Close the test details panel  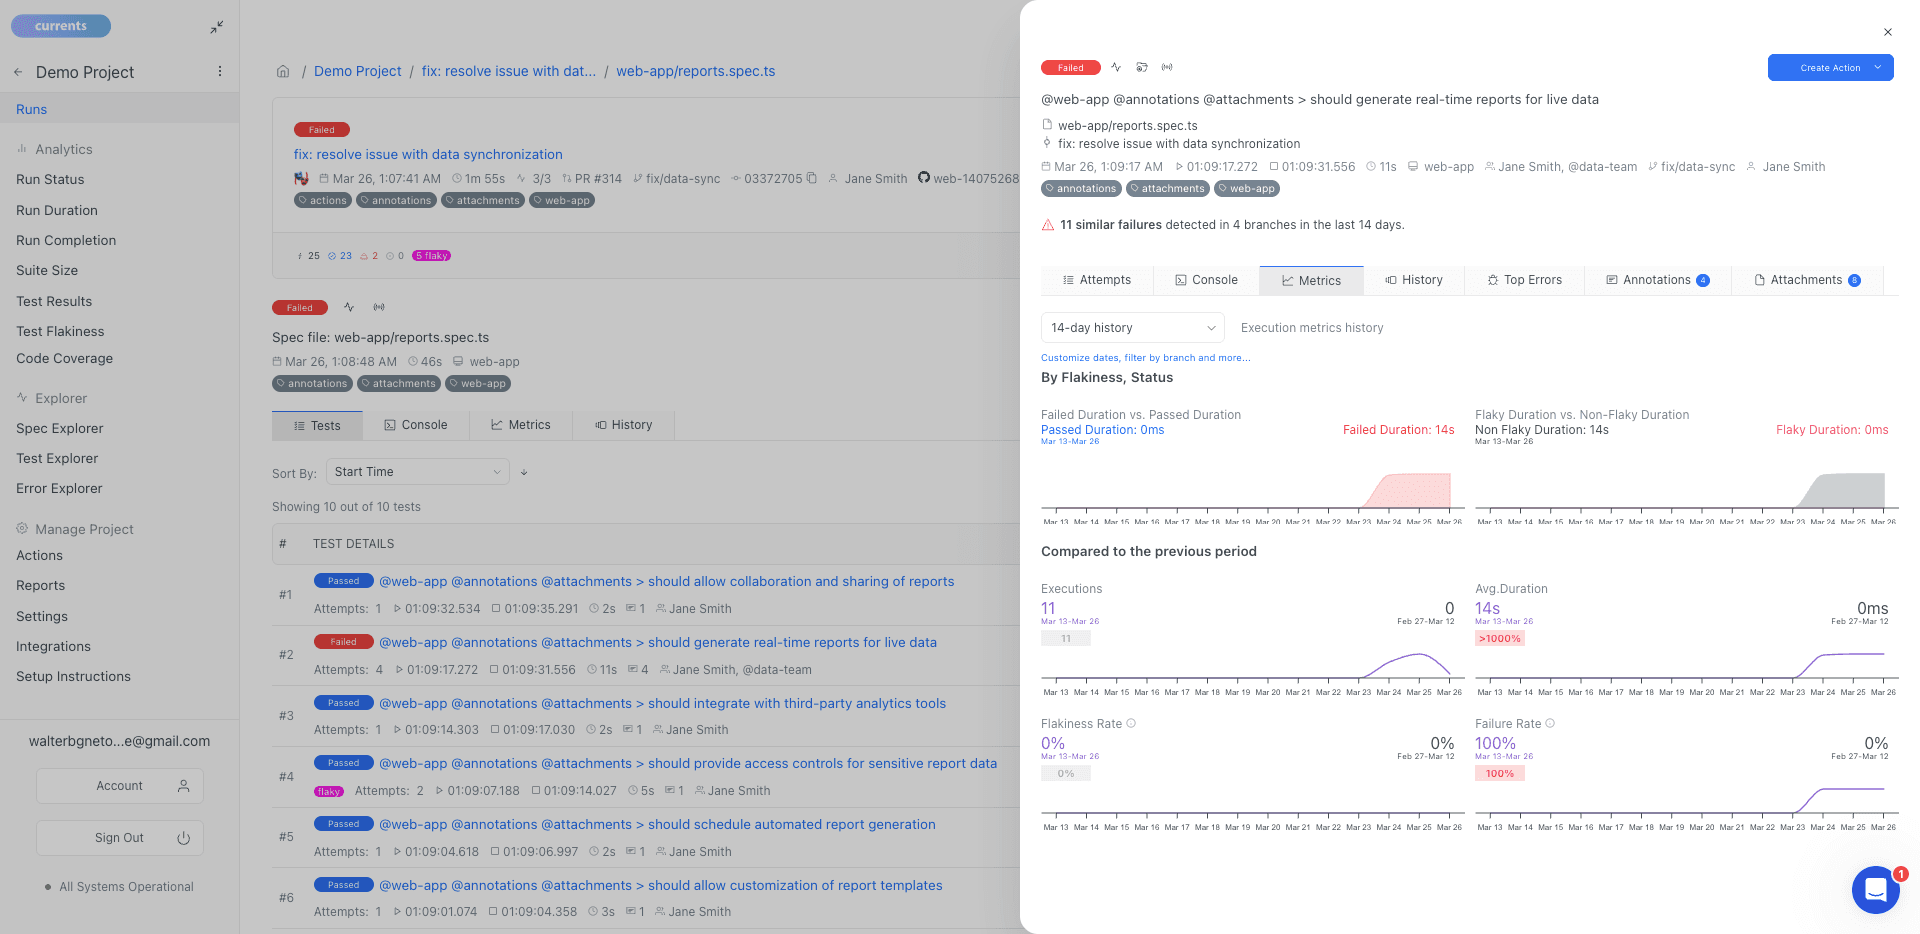tap(1888, 32)
